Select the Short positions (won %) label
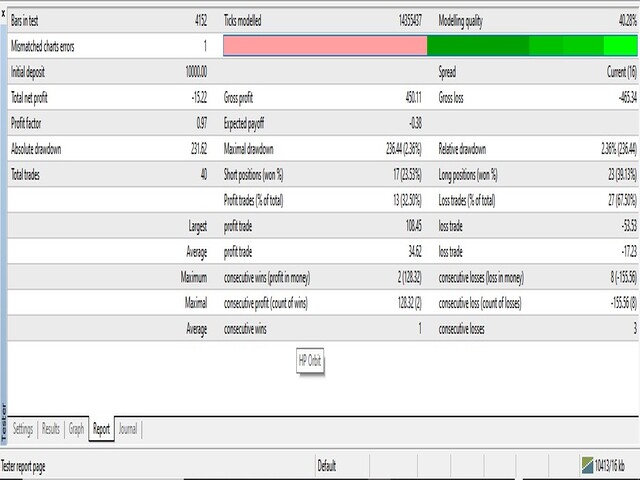Viewport: 640px width, 480px height. pos(253,175)
